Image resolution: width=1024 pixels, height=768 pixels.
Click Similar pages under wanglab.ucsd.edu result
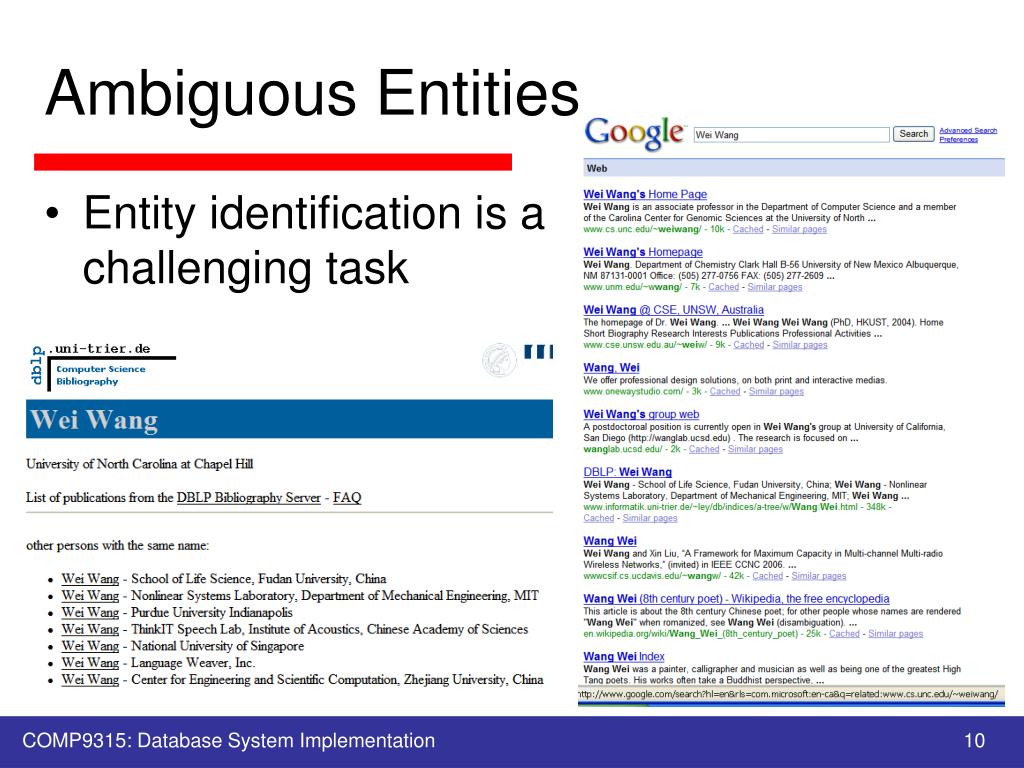(x=755, y=449)
